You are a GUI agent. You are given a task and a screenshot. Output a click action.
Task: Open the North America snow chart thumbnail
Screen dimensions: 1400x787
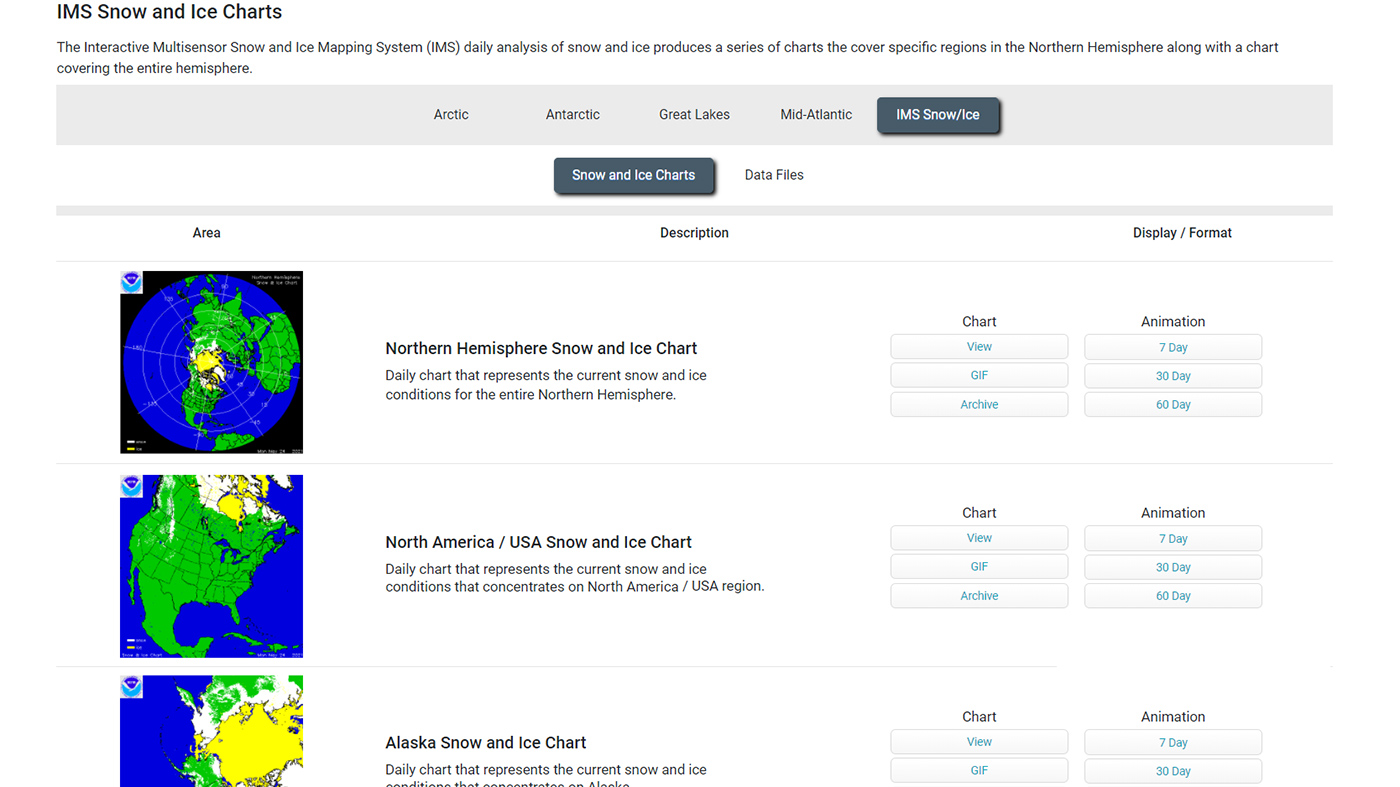point(211,566)
